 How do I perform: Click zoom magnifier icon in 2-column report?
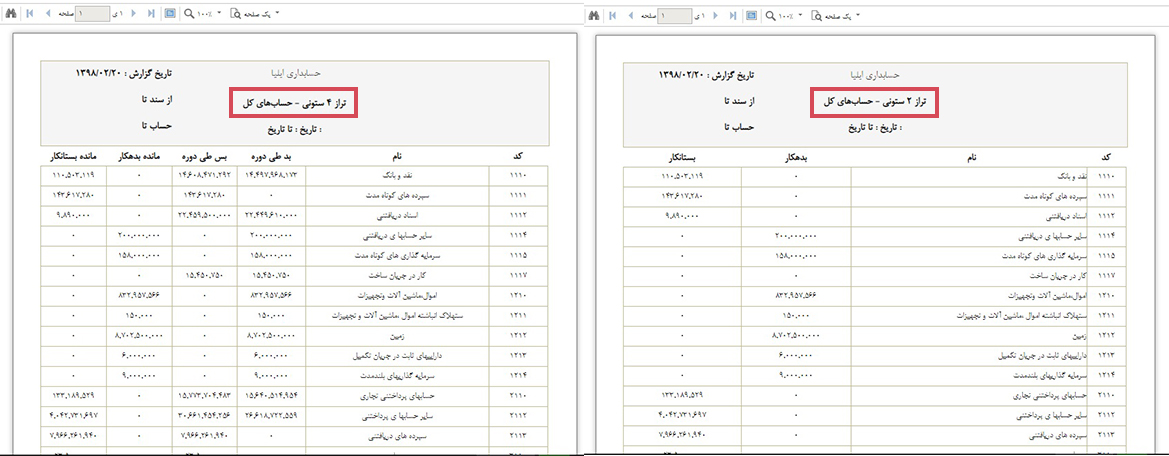(770, 14)
